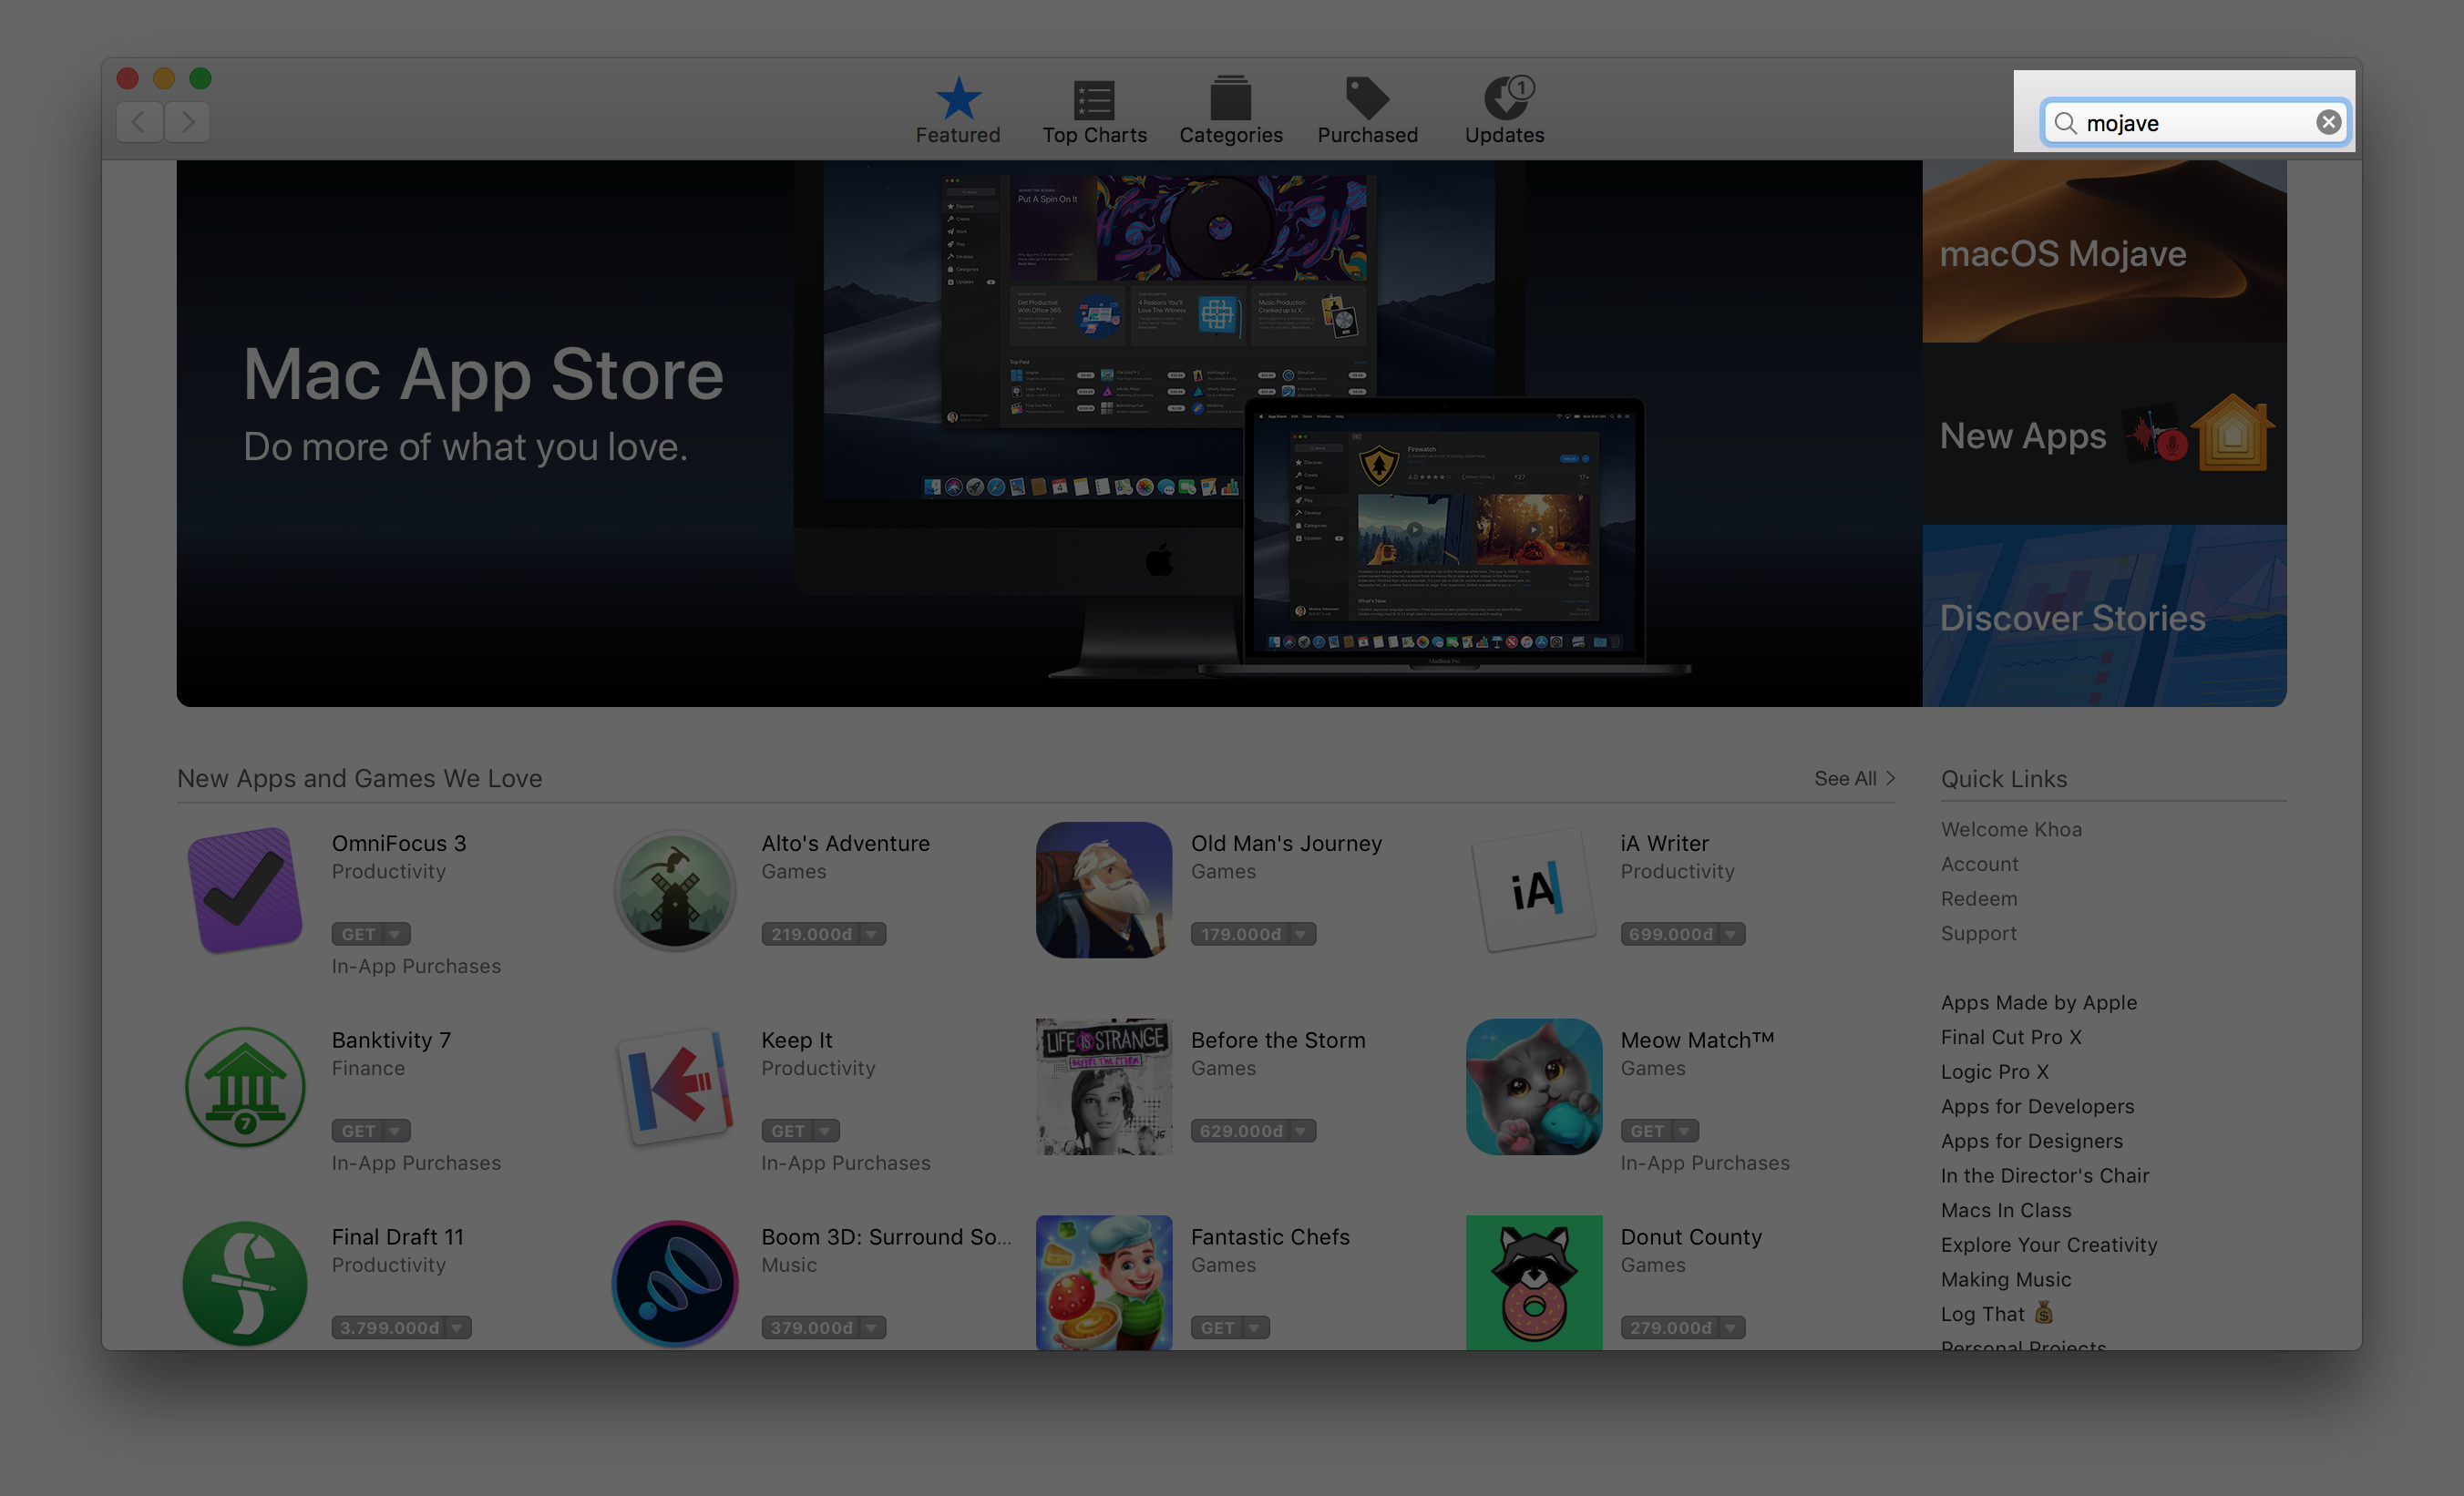Open the Featured star tab

click(x=957, y=110)
